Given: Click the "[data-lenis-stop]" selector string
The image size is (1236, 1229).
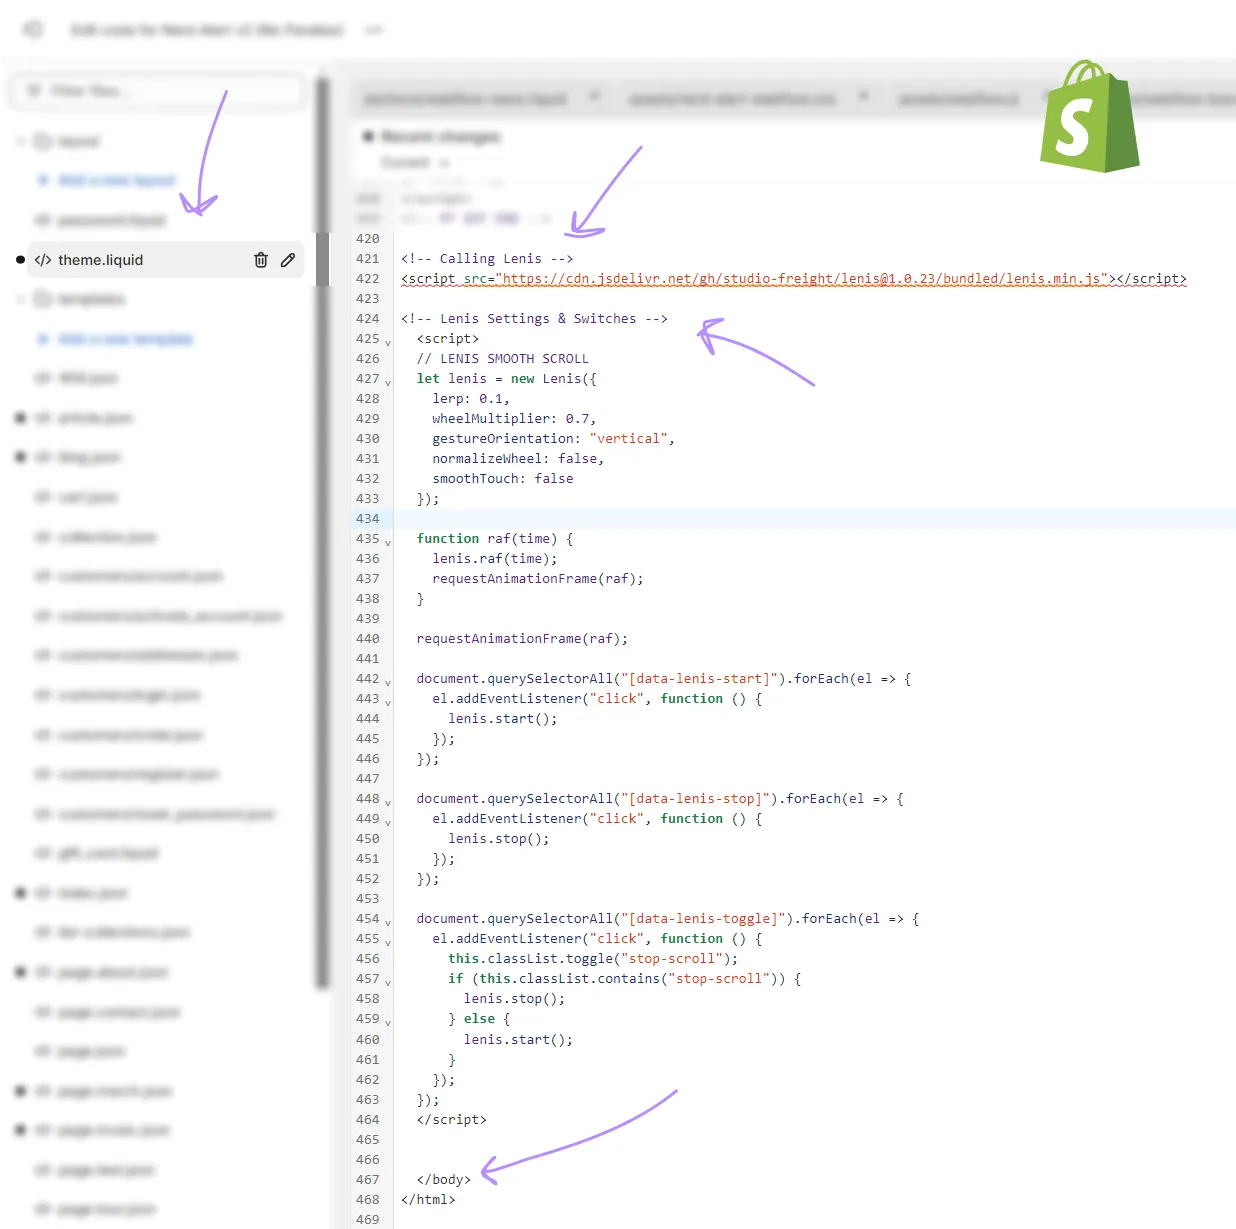Looking at the screenshot, I should 695,799.
